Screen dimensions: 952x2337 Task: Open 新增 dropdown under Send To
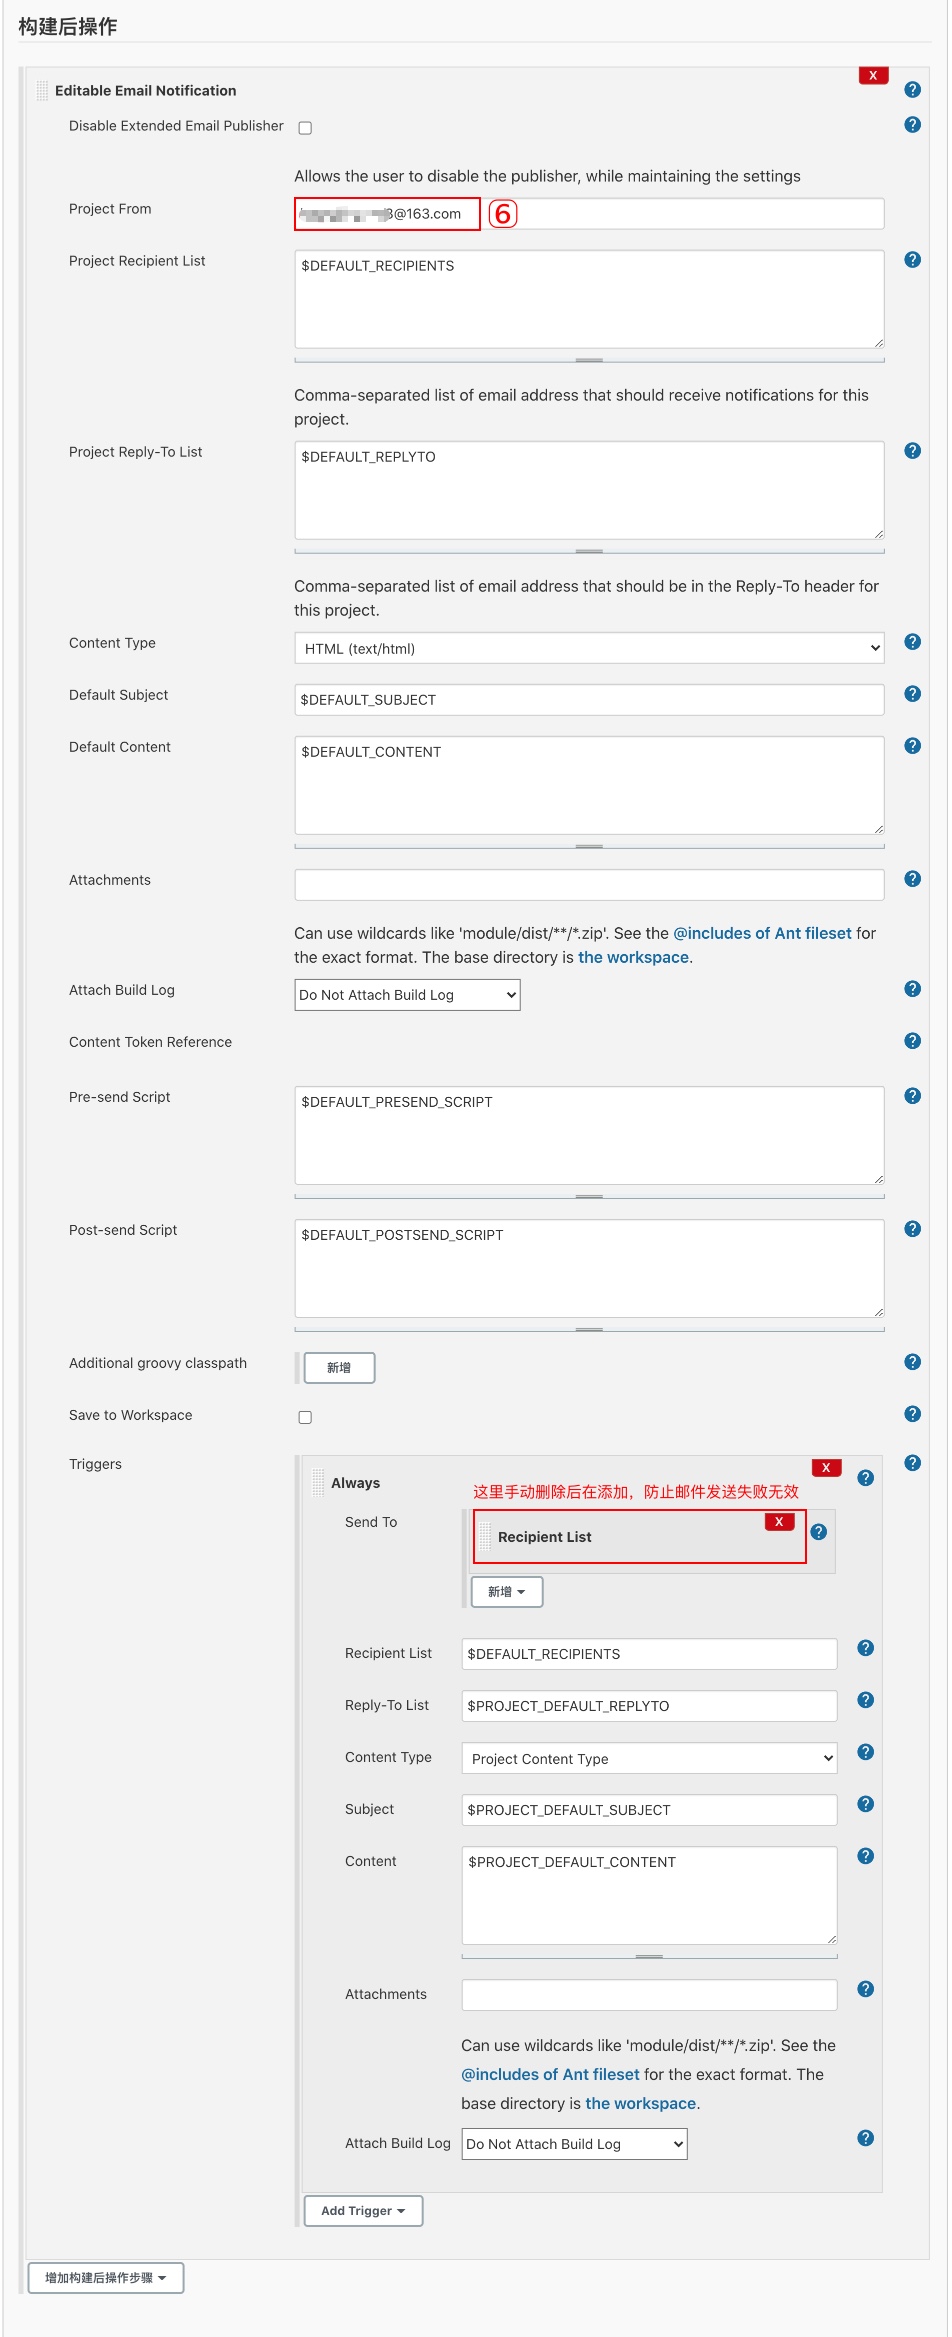506,1592
